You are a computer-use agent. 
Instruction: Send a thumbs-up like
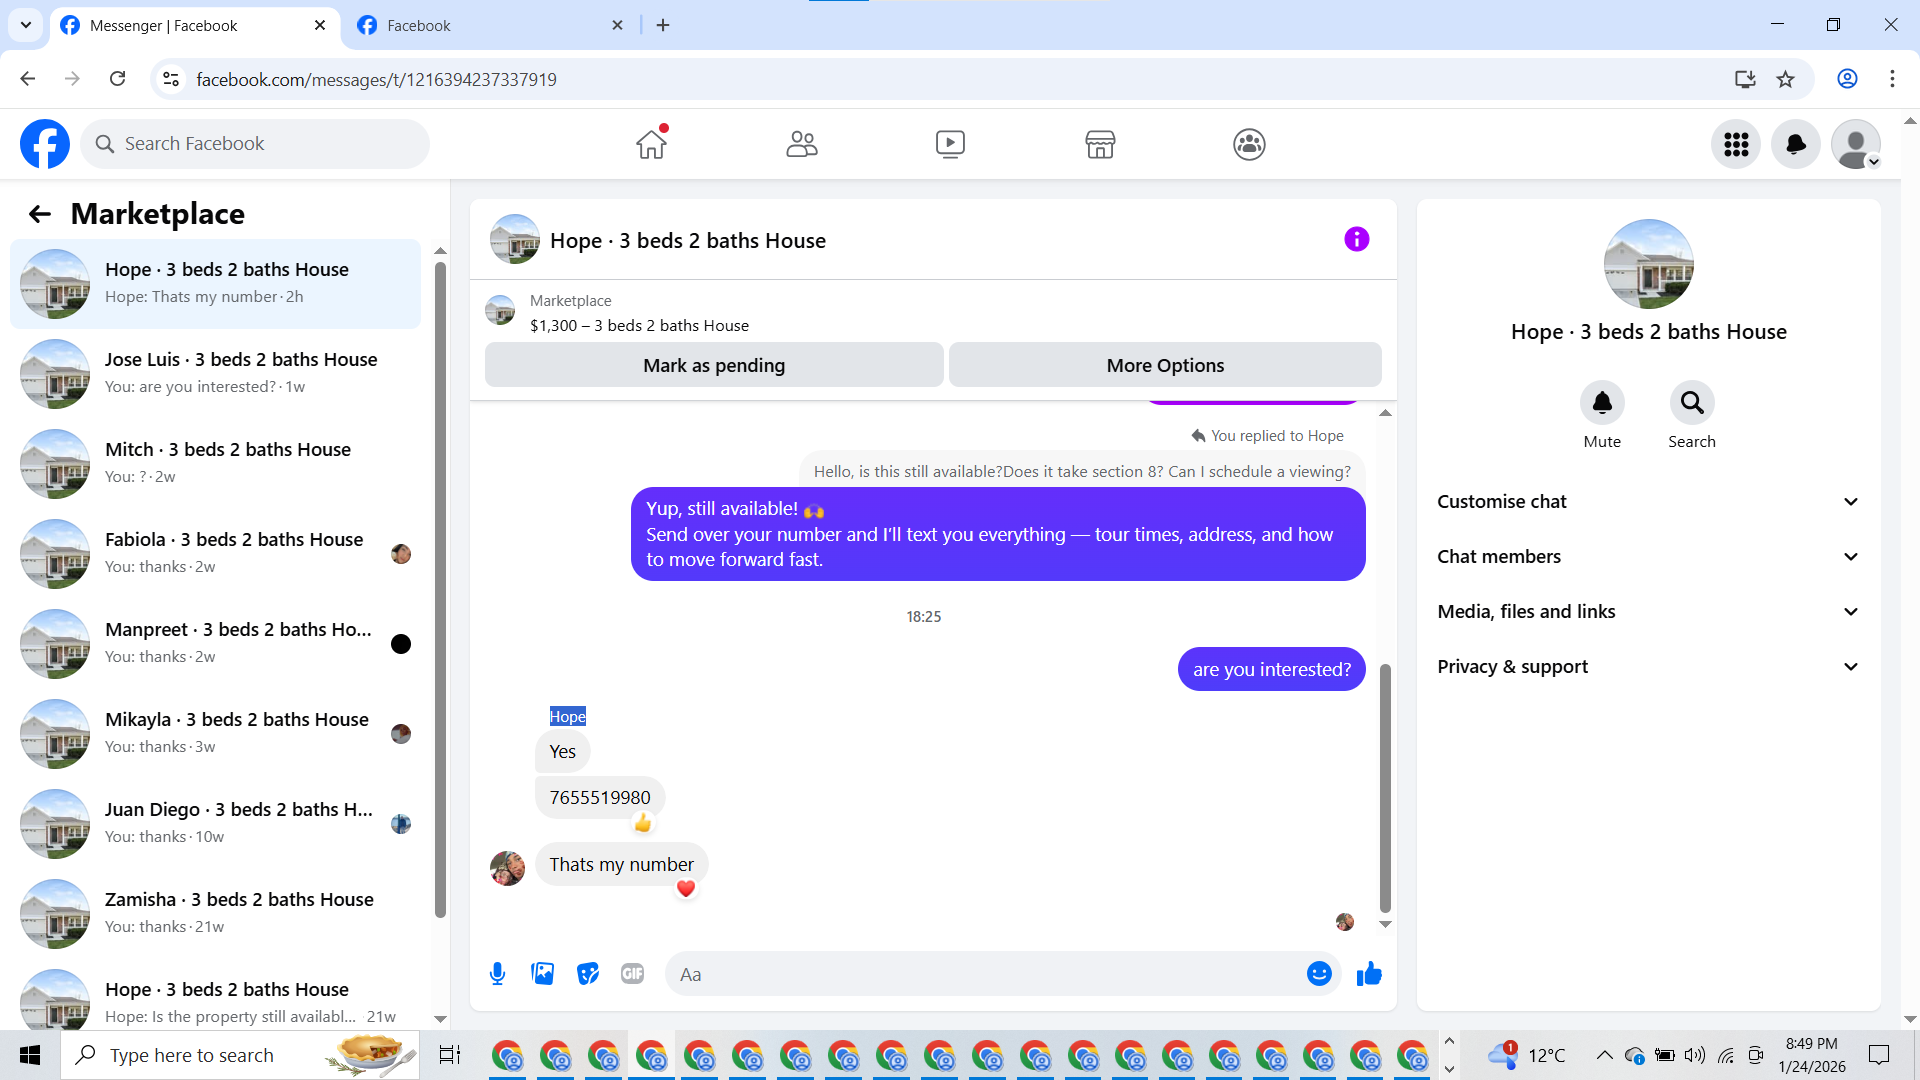[x=1369, y=973]
